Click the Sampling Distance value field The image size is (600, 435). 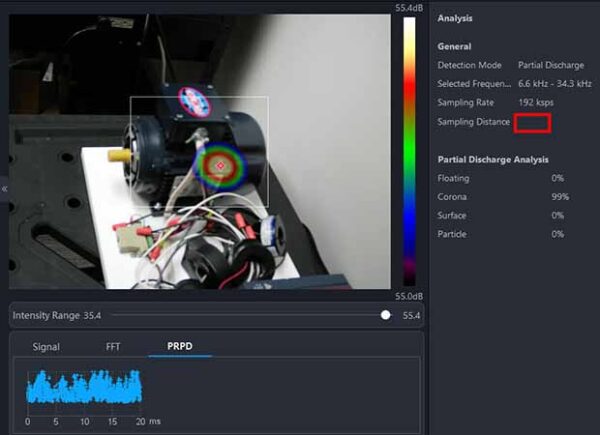point(532,123)
